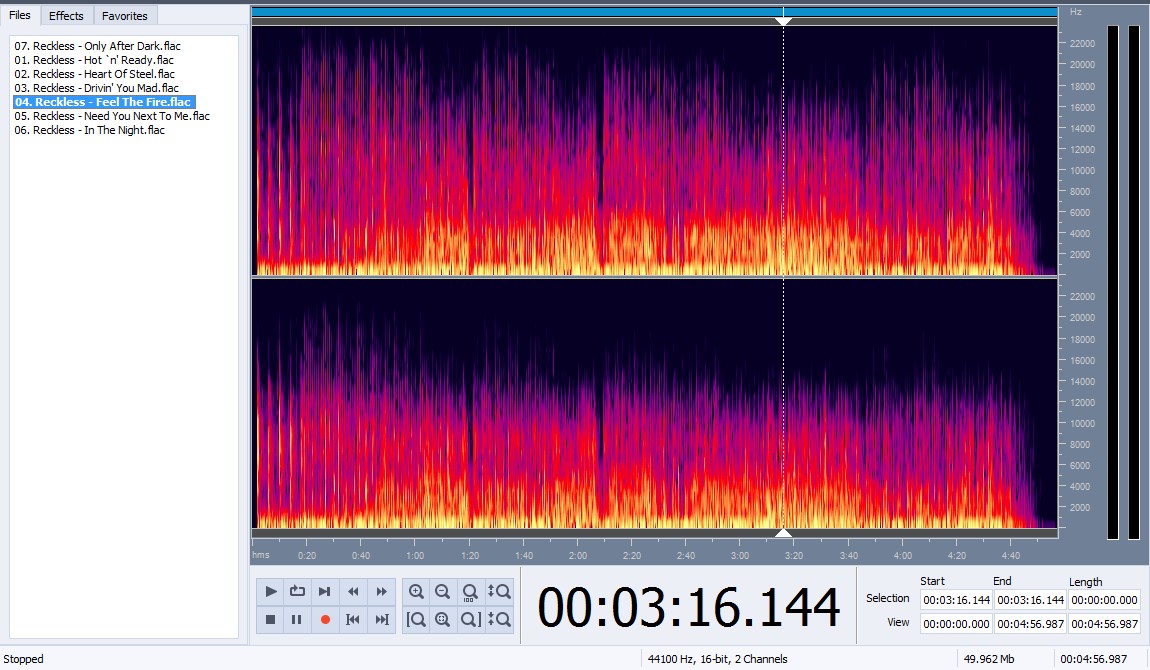The height and width of the screenshot is (670, 1150).
Task: Edit the View Start time field
Action: click(x=956, y=624)
